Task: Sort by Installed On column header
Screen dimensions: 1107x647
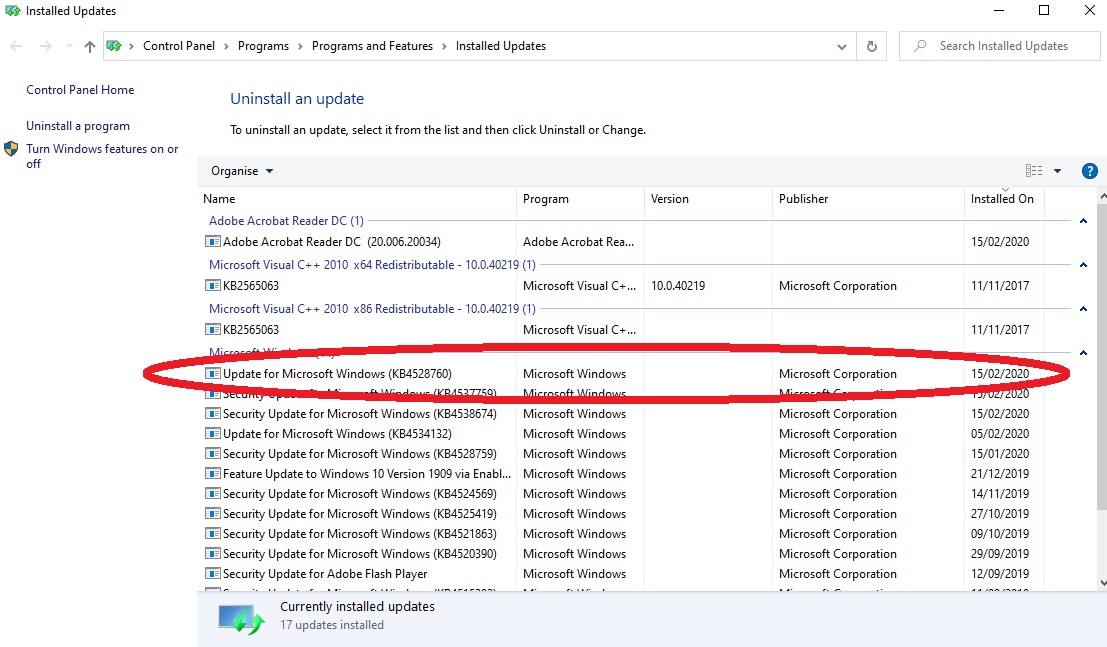Action: pyautogui.click(x=1004, y=199)
